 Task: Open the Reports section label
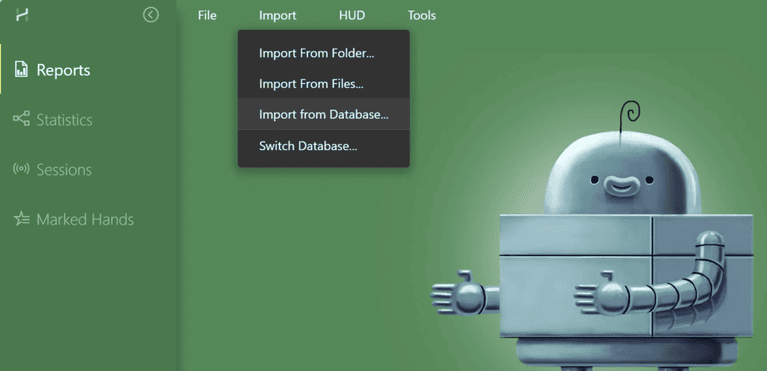tap(64, 70)
